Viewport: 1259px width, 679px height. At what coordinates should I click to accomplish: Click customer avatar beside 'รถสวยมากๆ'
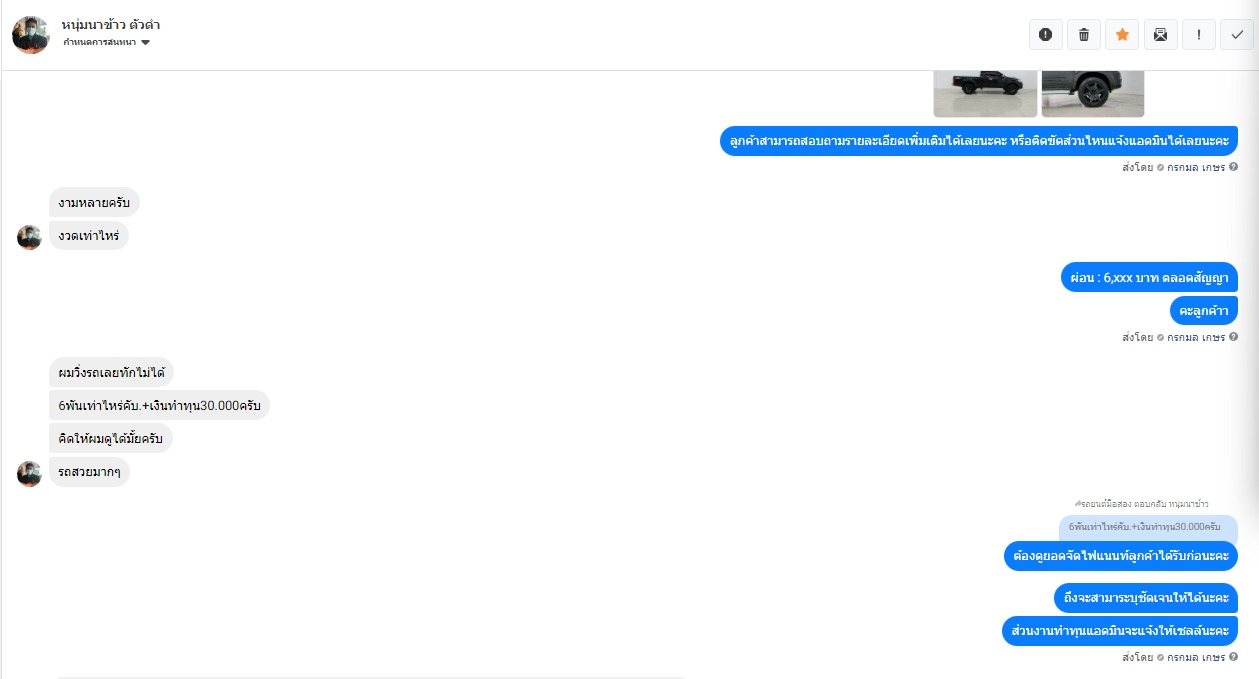click(29, 473)
